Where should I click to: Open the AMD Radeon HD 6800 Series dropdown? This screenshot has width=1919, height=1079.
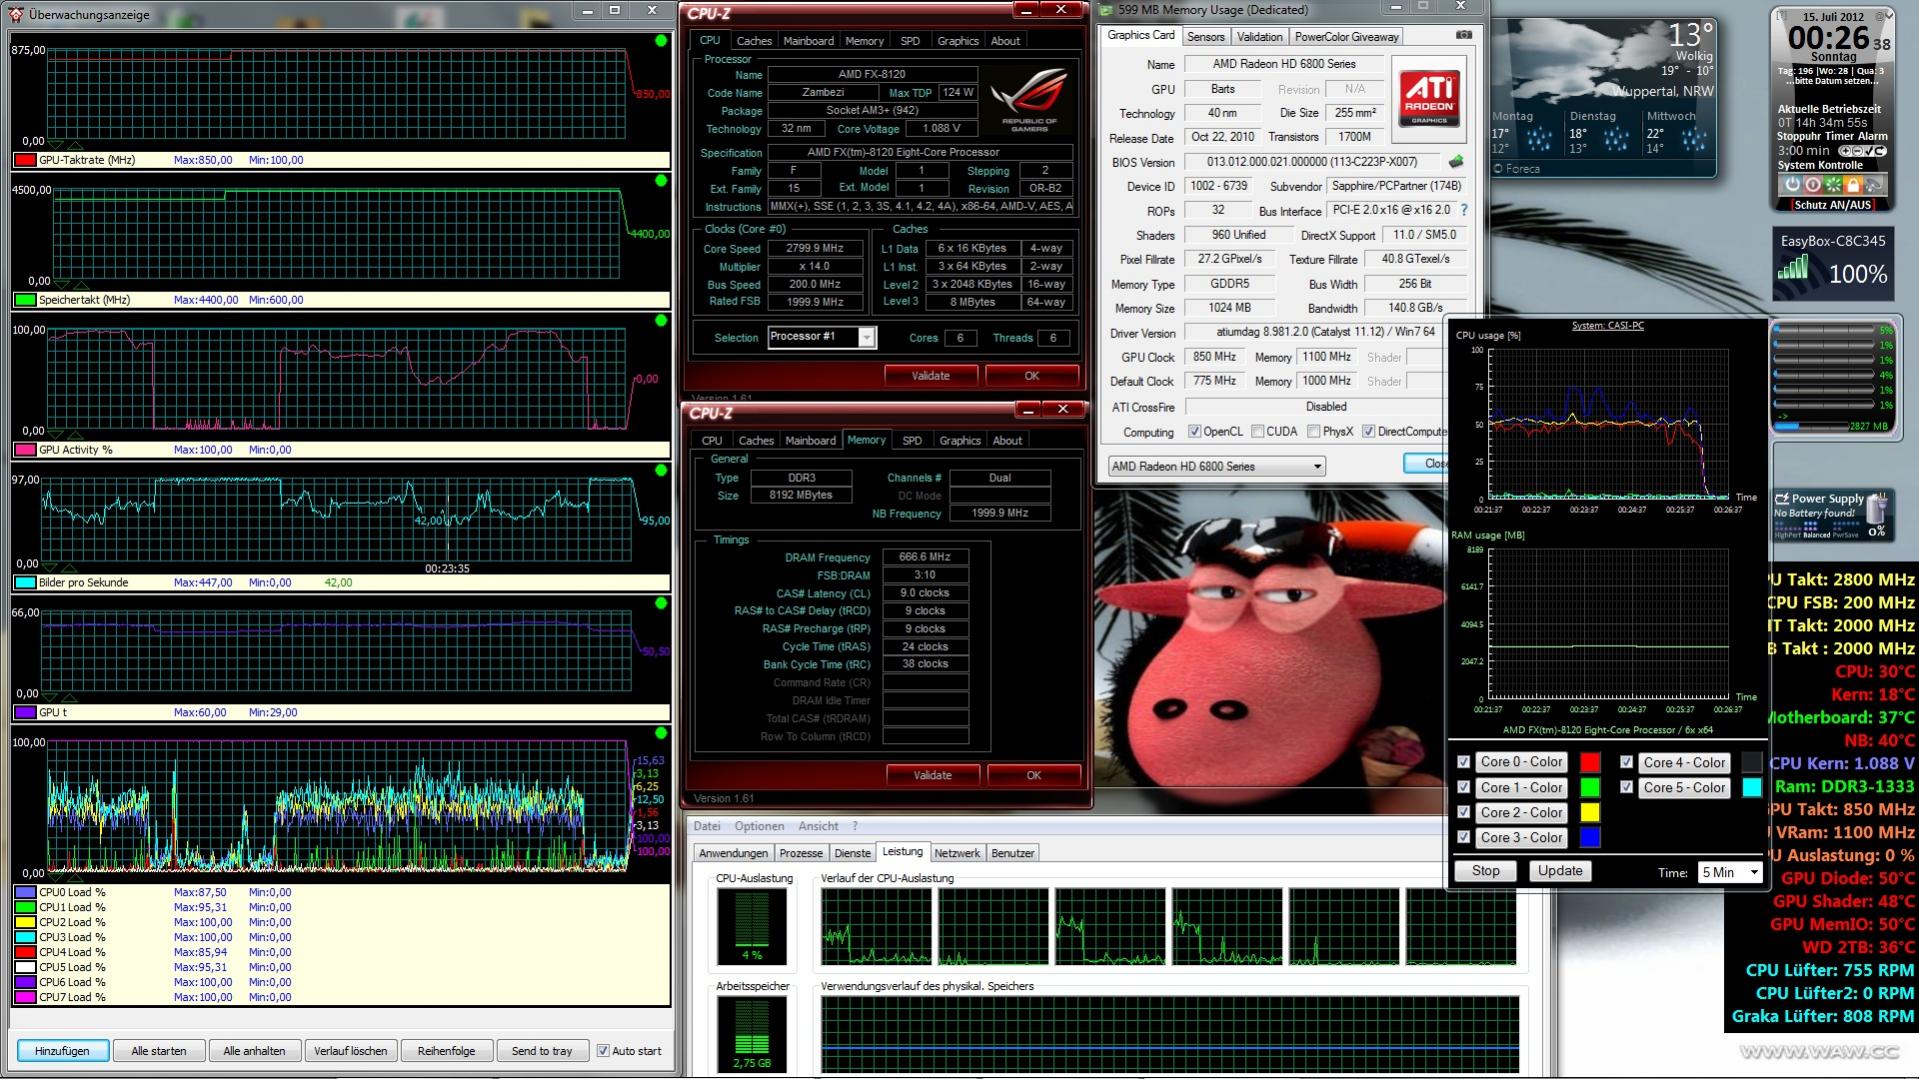(1217, 466)
